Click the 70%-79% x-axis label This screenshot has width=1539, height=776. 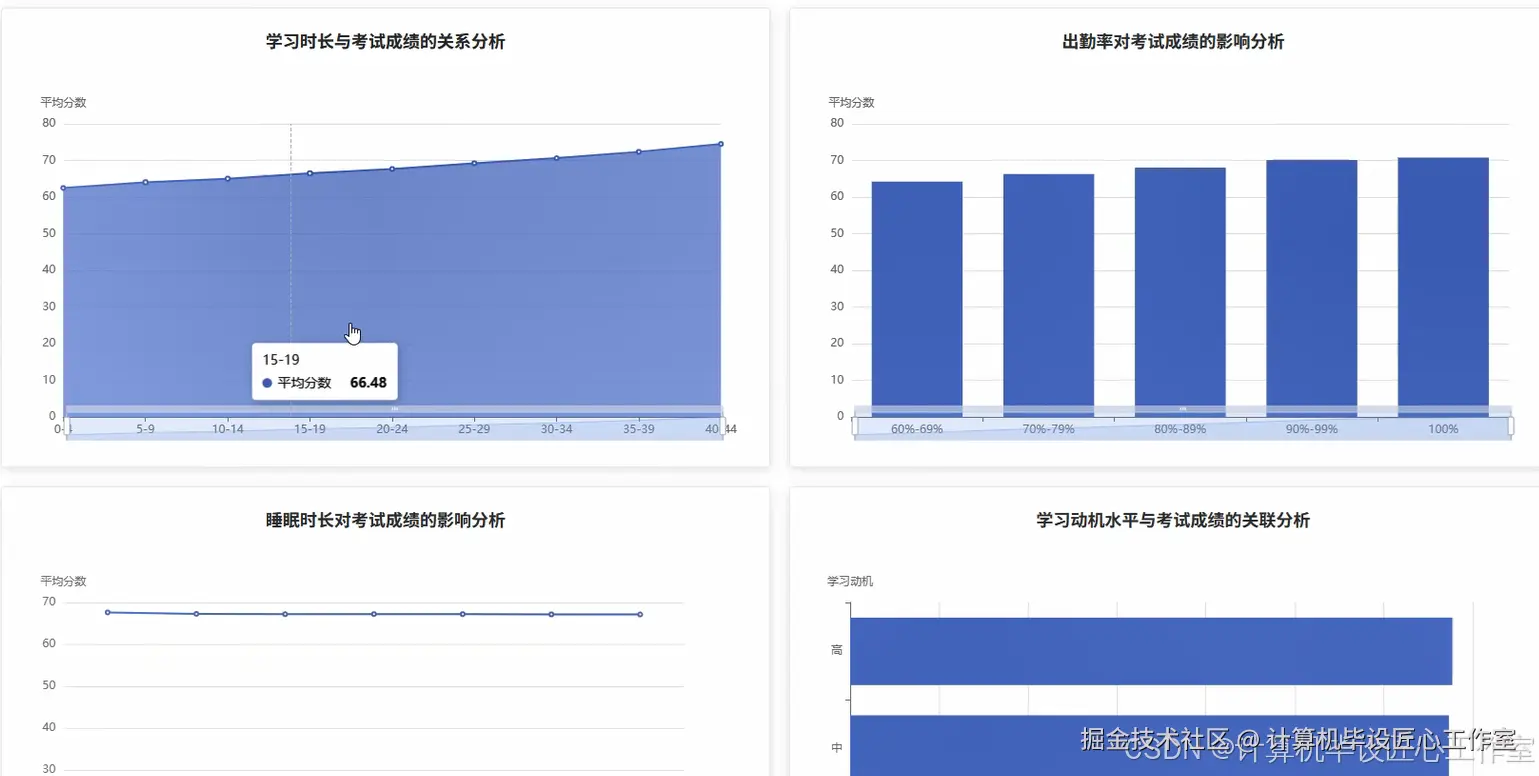pos(1048,428)
